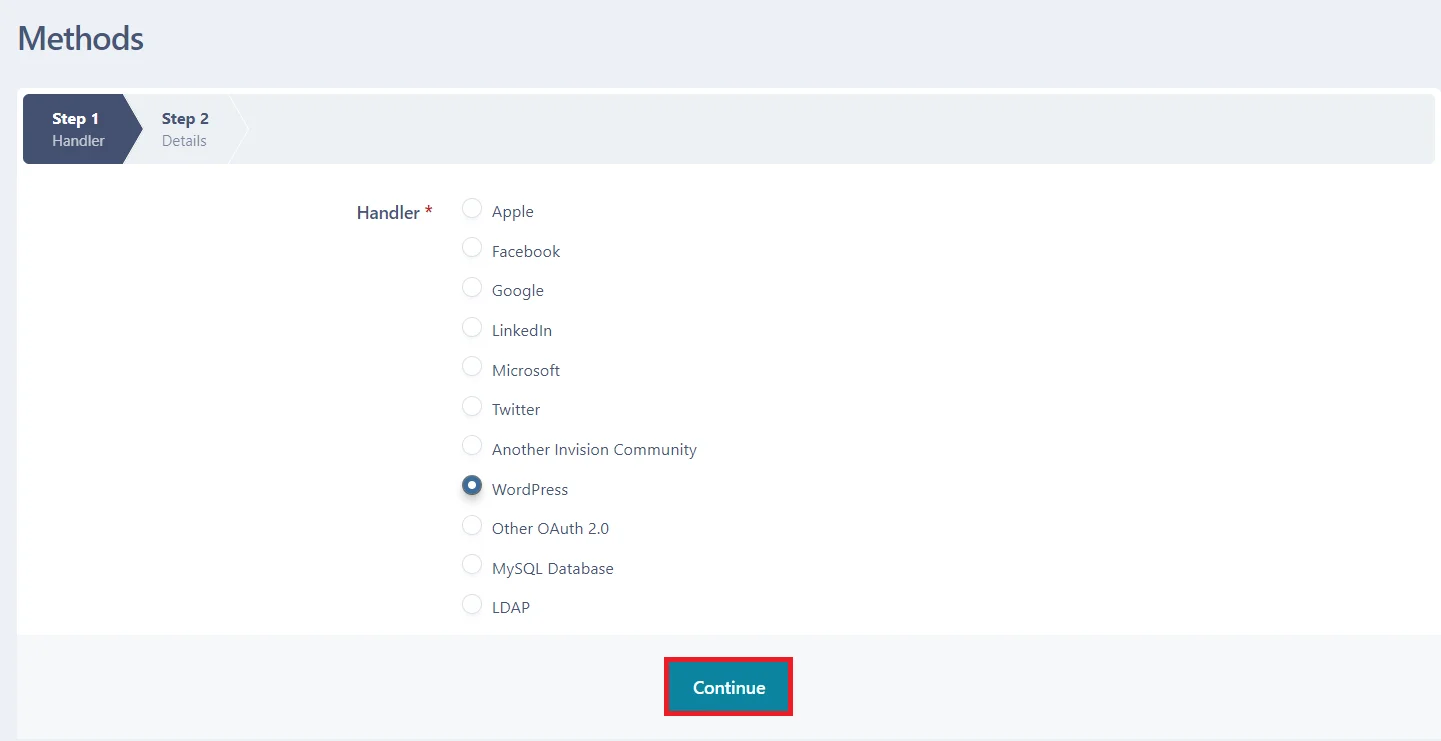Image resolution: width=1441 pixels, height=741 pixels.
Task: Choose the LinkedIn handler option
Action: [472, 327]
